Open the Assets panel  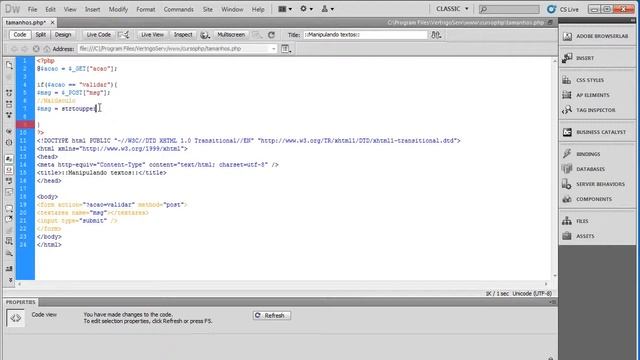597,236
